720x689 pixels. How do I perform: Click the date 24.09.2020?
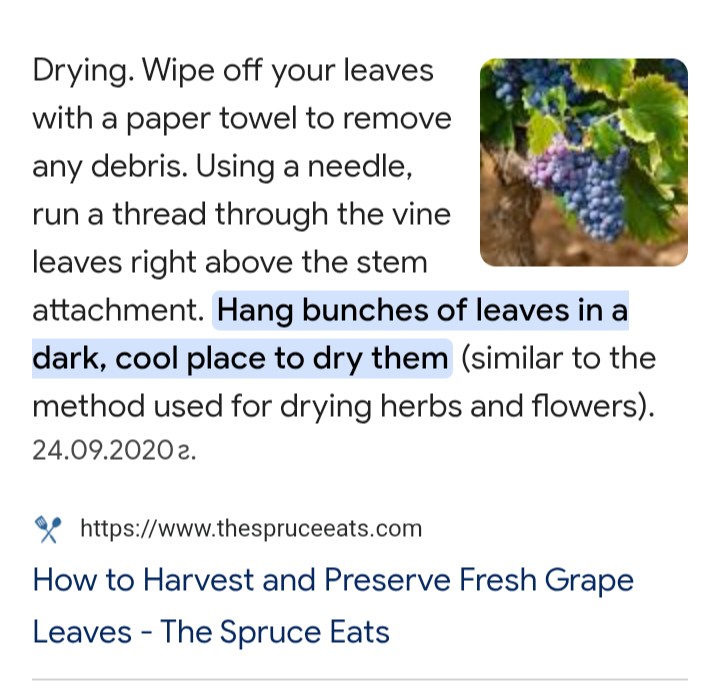tap(114, 450)
